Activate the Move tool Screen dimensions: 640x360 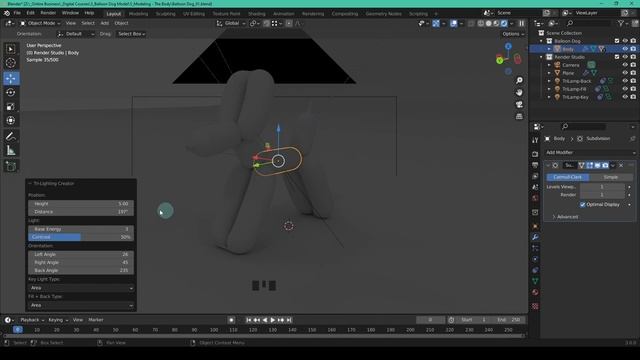[x=11, y=78]
